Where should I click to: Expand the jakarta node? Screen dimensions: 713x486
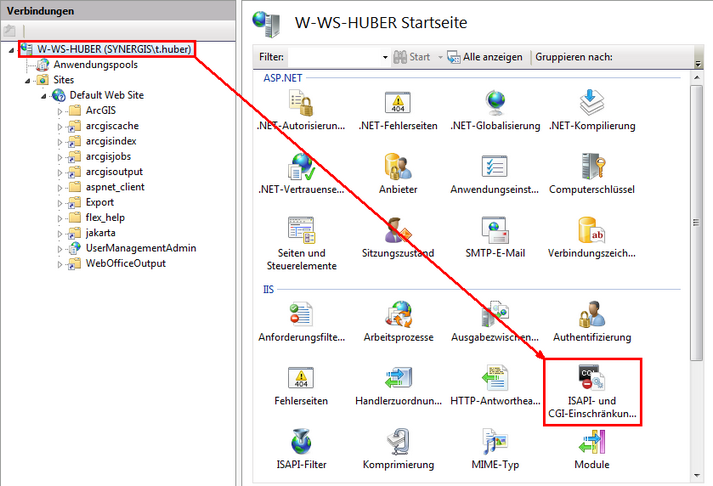coord(60,233)
